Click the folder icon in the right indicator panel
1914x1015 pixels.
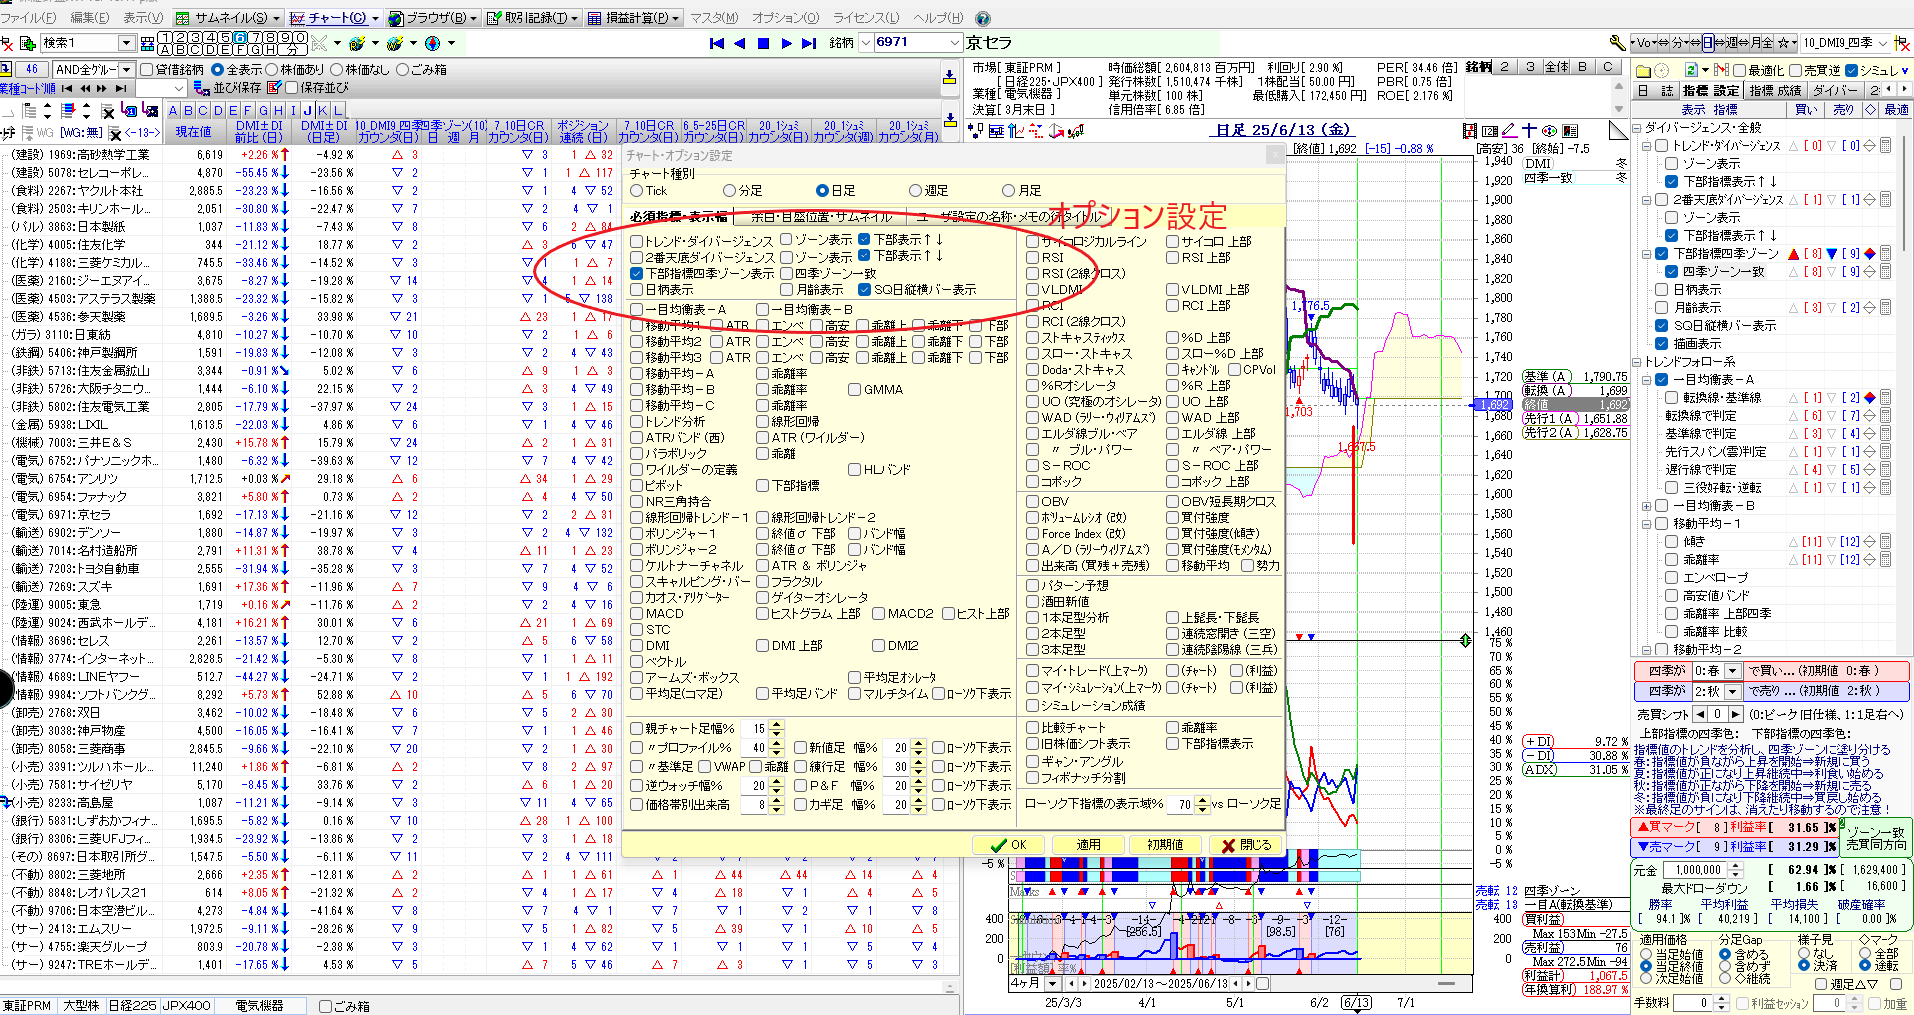[1642, 71]
